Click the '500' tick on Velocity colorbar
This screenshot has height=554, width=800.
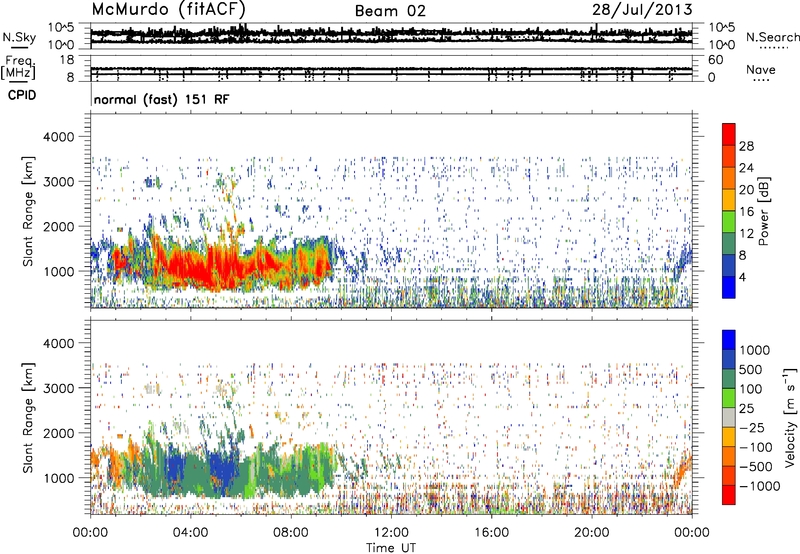tap(750, 369)
